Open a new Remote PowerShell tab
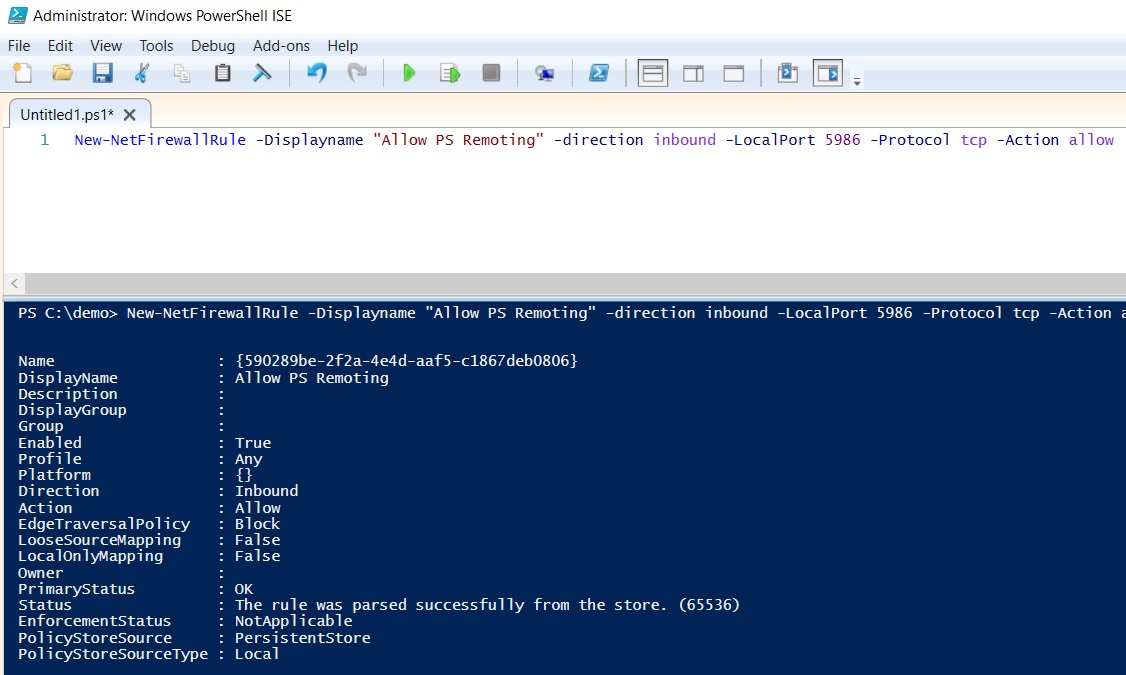This screenshot has height=675, width=1126. [544, 72]
